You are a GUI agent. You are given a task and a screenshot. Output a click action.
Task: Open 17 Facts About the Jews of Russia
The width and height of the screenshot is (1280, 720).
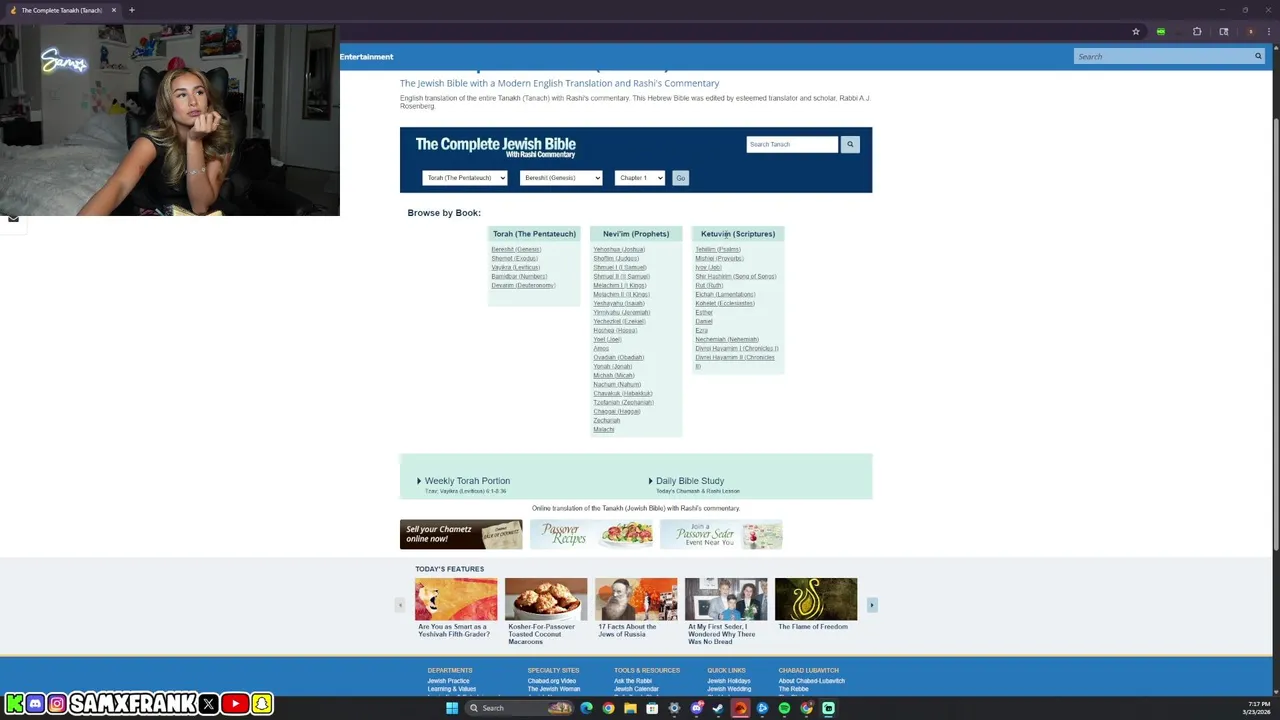pyautogui.click(x=636, y=609)
